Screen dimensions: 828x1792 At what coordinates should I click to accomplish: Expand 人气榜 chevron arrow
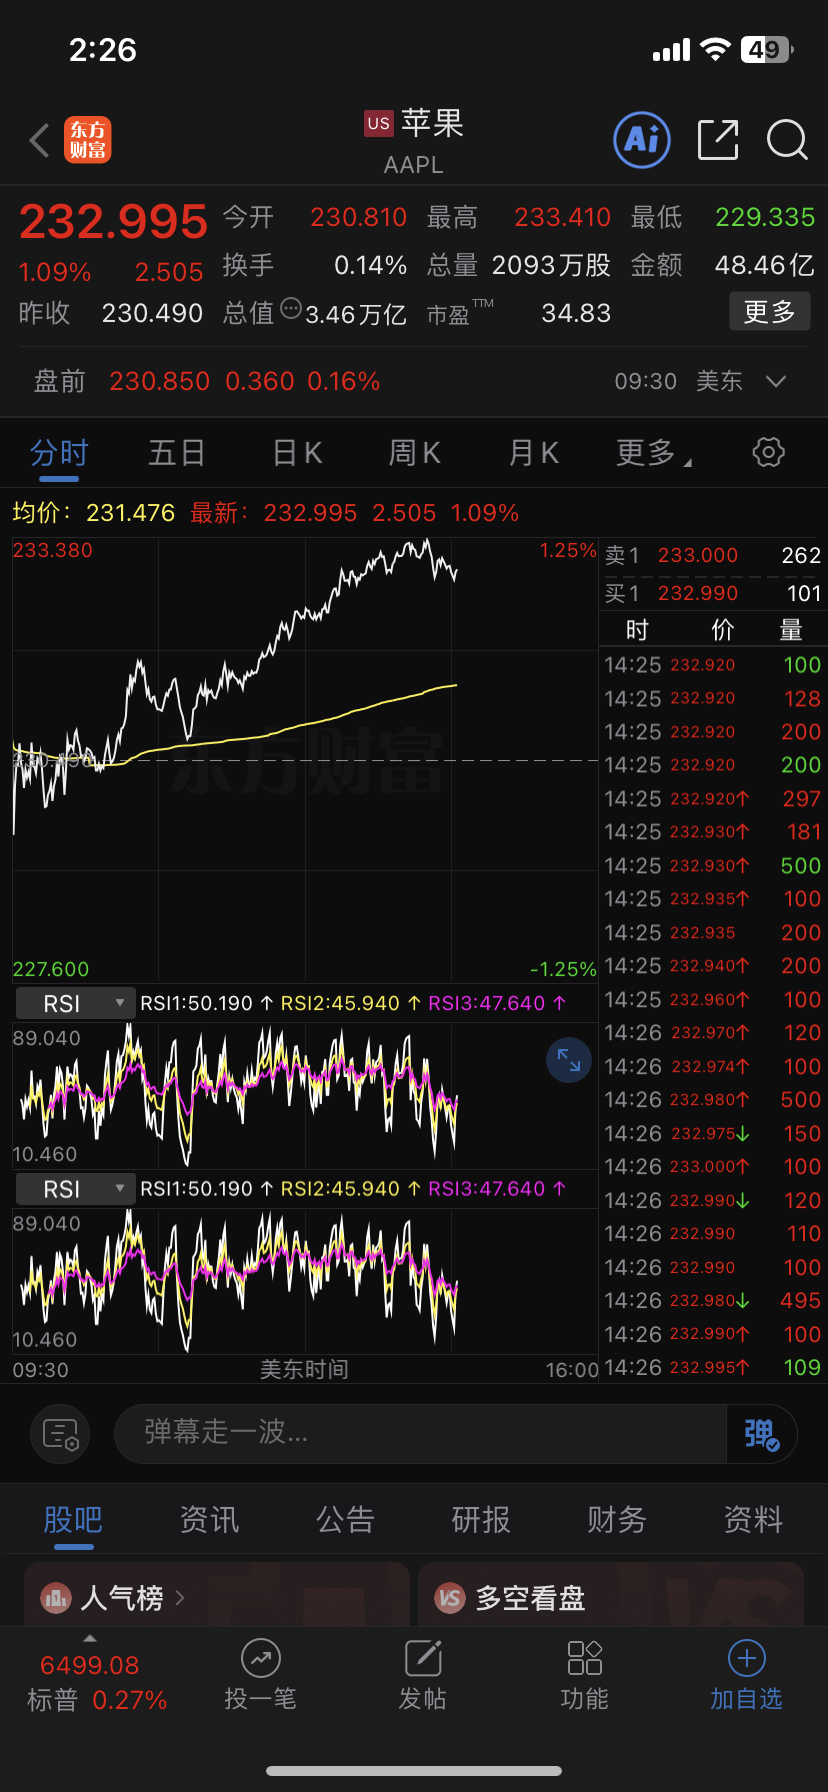[180, 1598]
